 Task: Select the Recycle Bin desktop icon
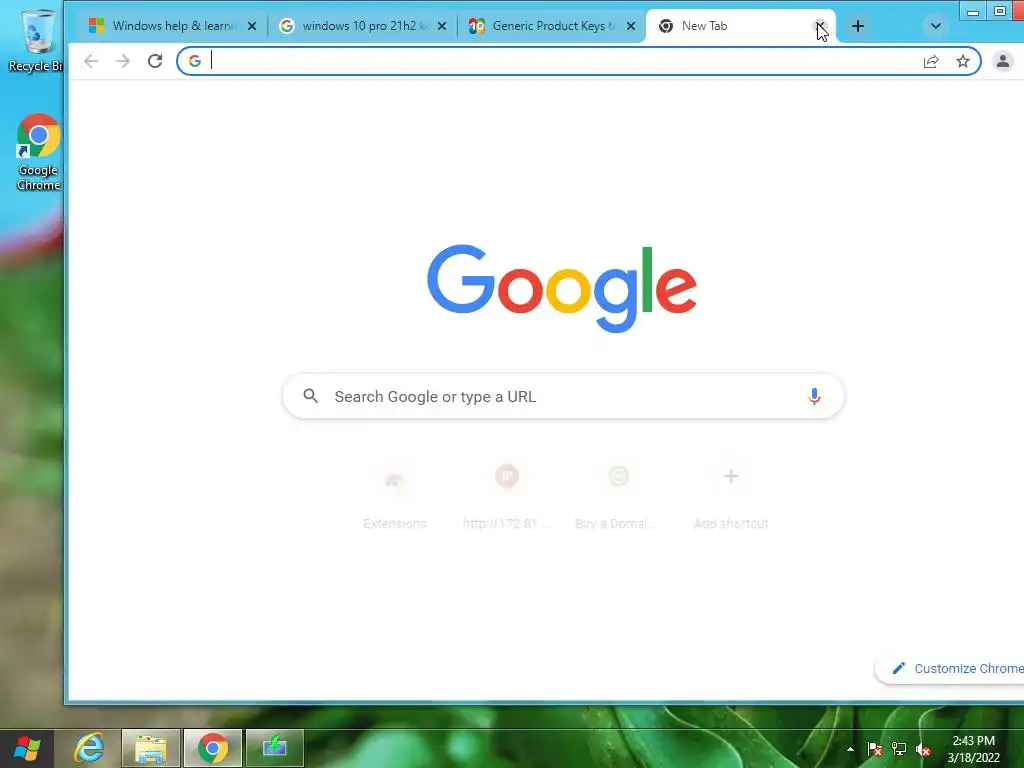(37, 41)
